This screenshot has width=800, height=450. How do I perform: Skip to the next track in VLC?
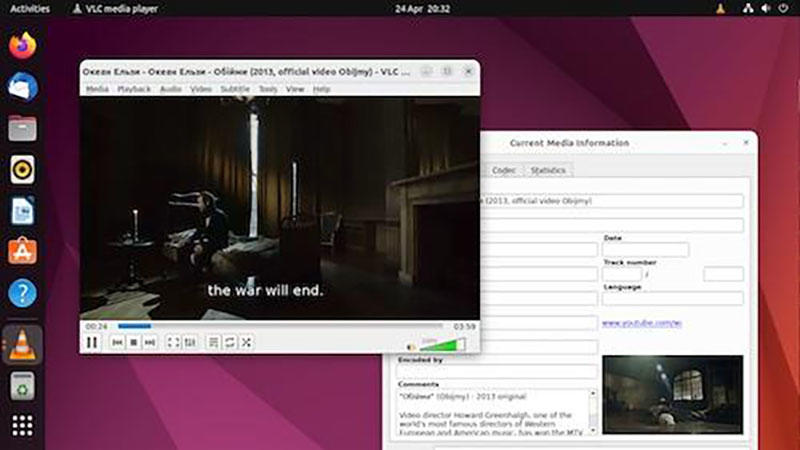[149, 342]
